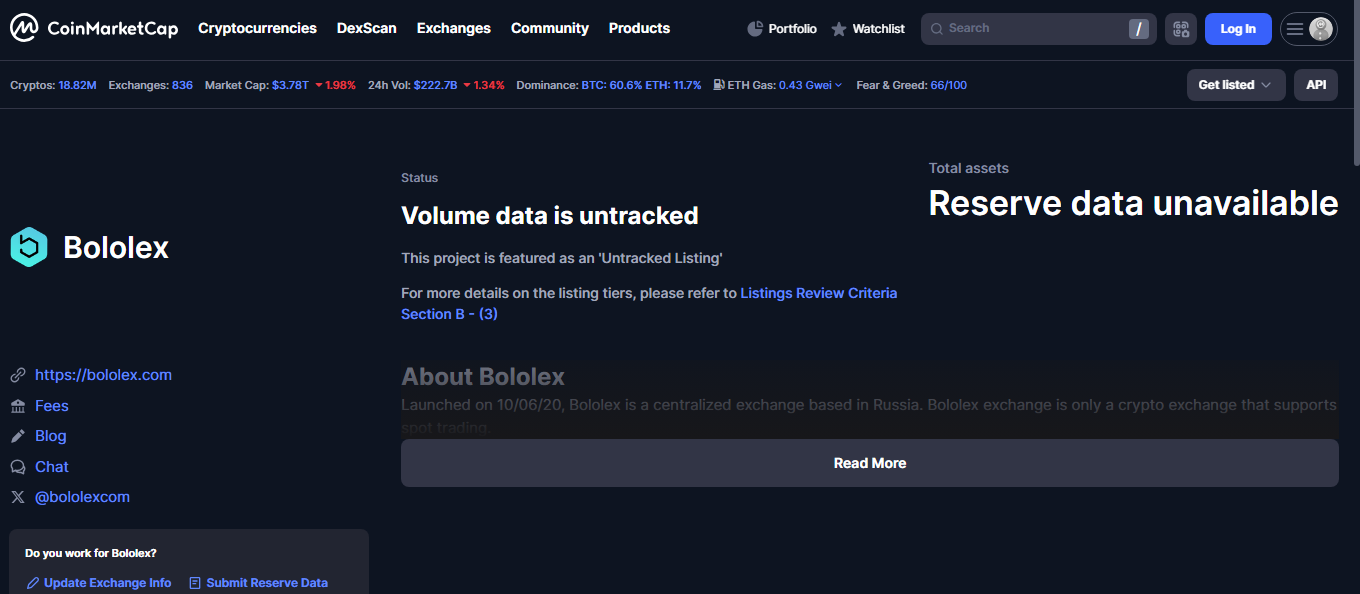Open the Portfolio pie chart icon
Viewport: 1360px width, 594px height.
pos(755,29)
